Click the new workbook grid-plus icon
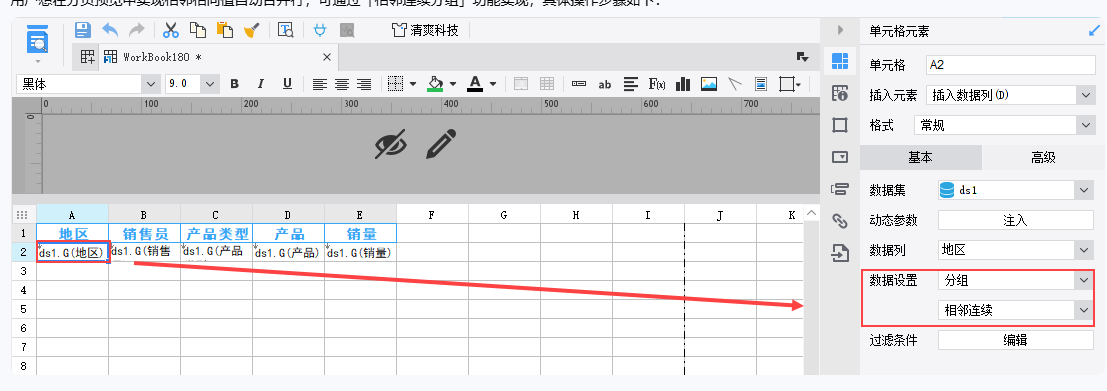This screenshot has height=391, width=1107. (88, 57)
